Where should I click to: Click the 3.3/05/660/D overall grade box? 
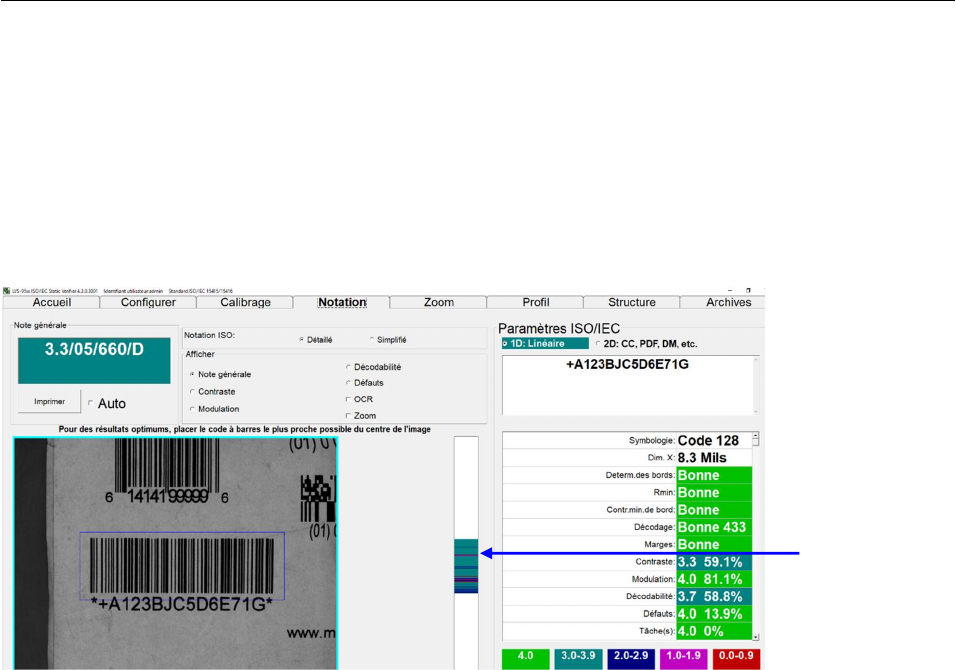[94, 361]
